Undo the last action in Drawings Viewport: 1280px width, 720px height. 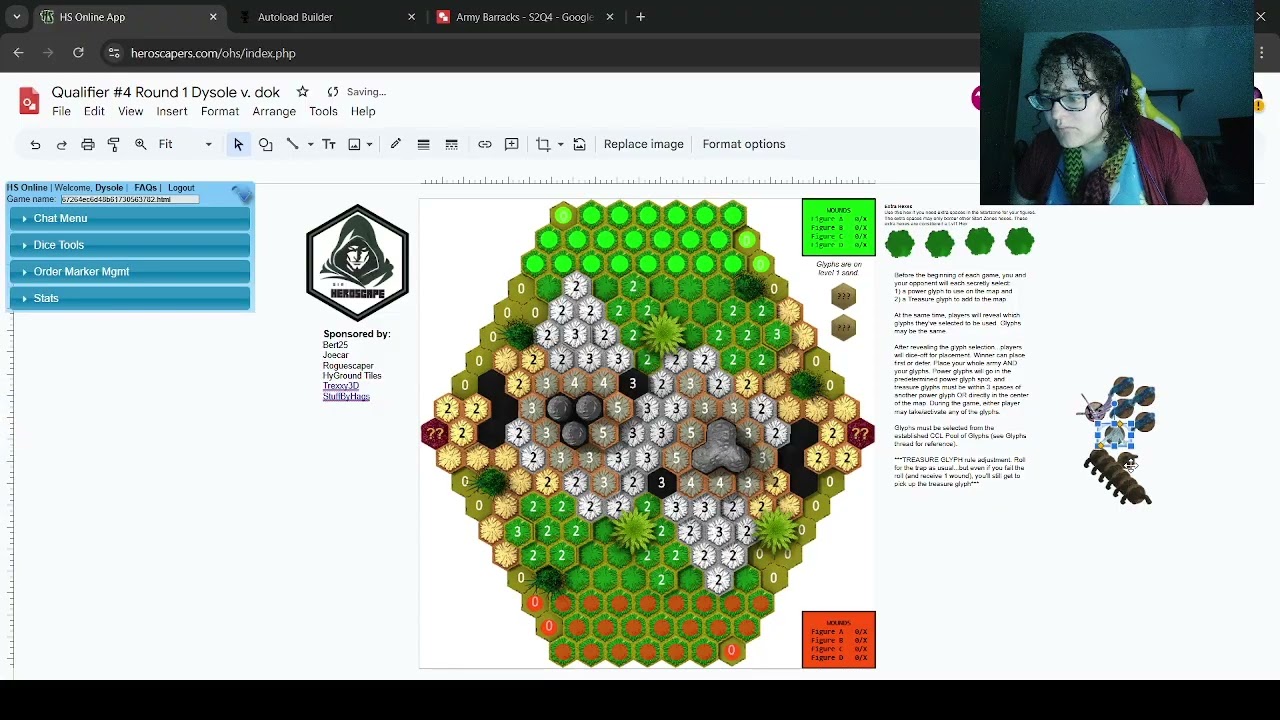click(x=35, y=144)
